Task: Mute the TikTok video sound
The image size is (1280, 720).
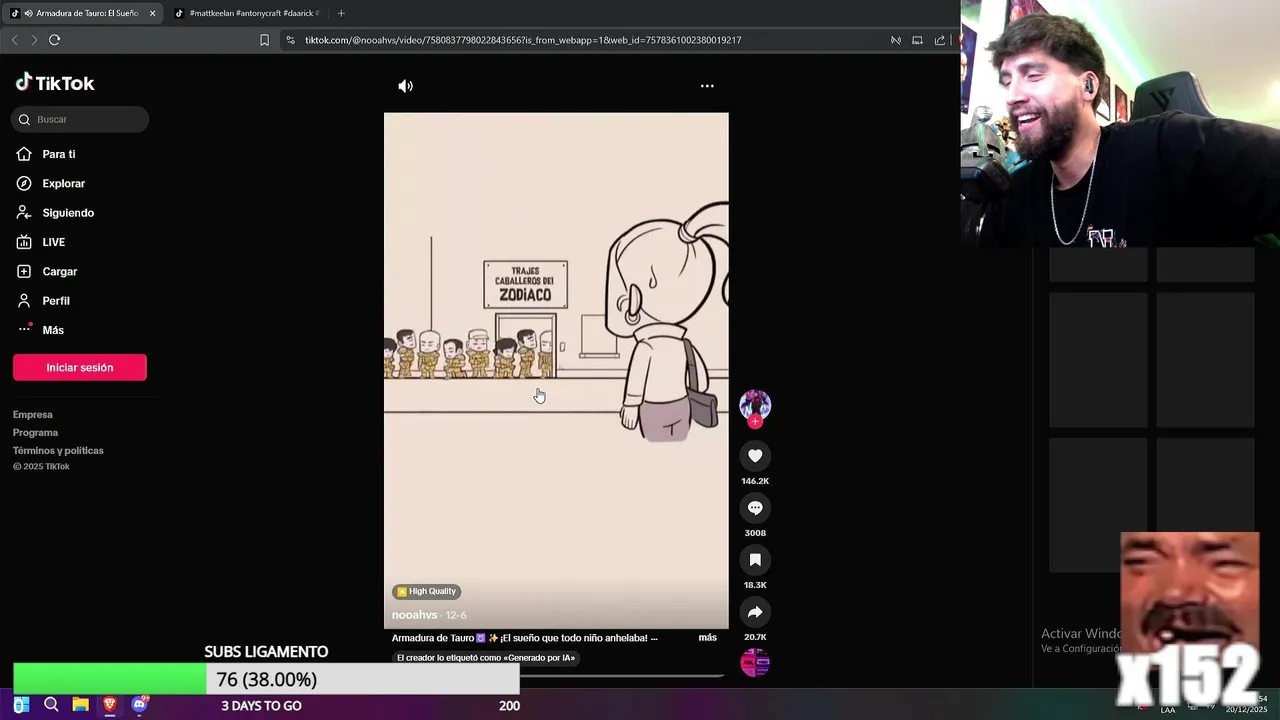Action: pyautogui.click(x=405, y=86)
